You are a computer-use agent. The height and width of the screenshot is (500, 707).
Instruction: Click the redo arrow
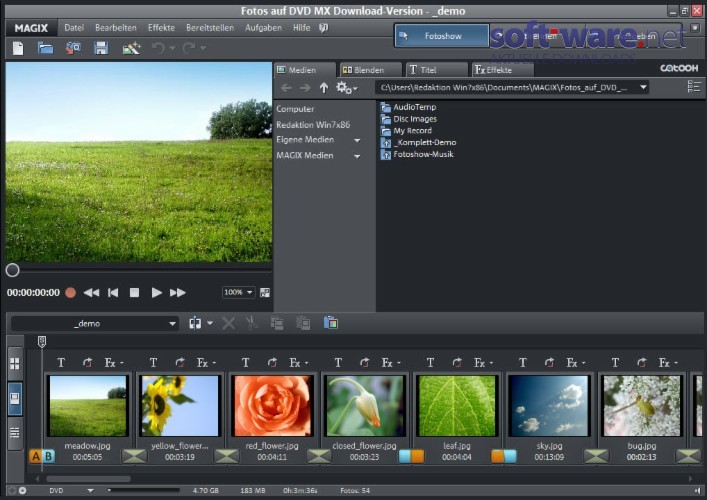point(189,47)
